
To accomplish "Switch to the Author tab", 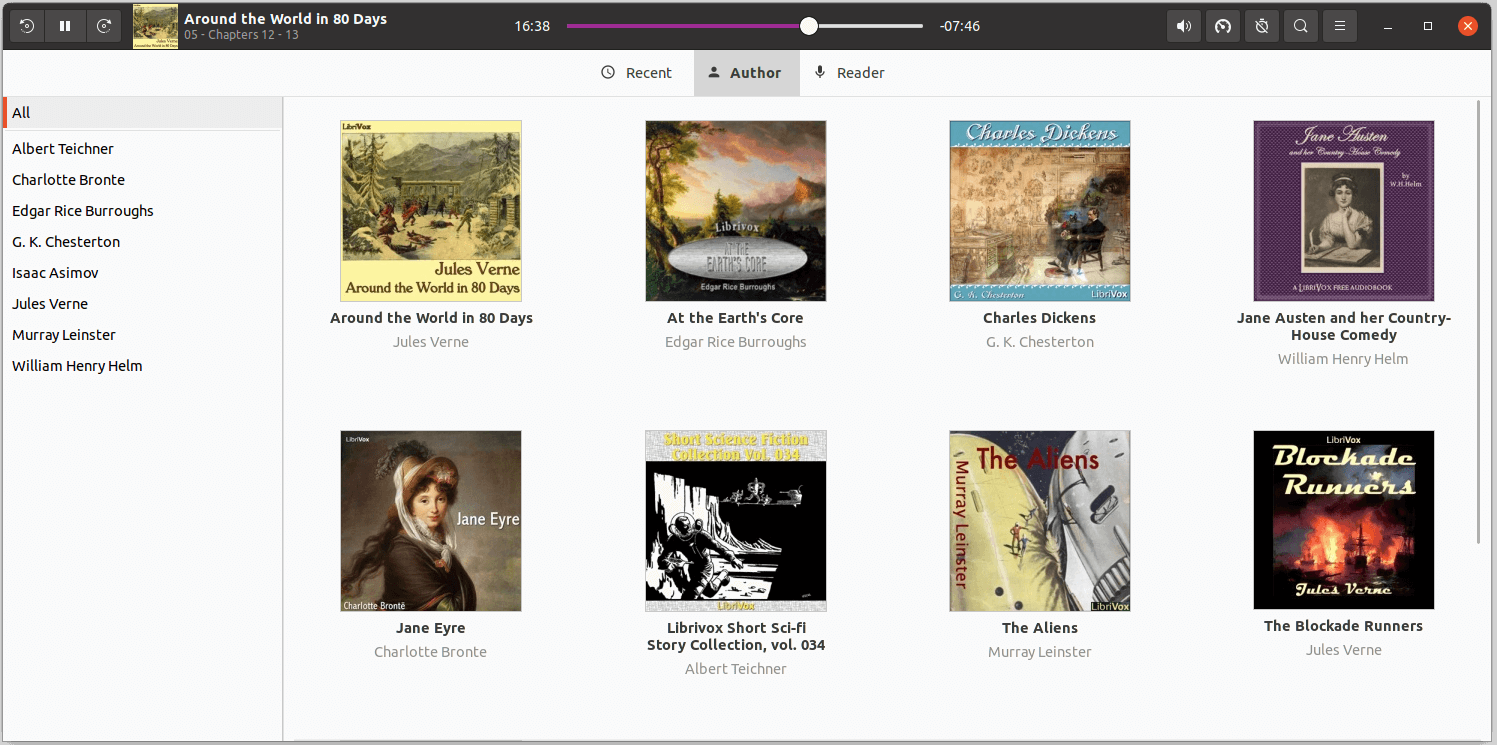I will (x=746, y=73).
